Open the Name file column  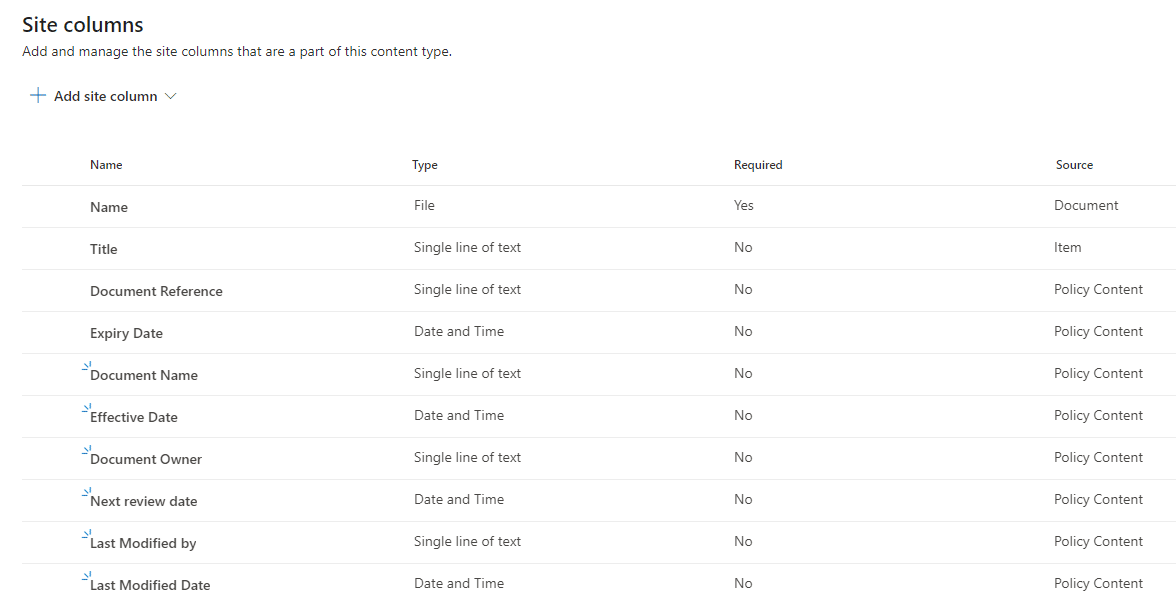109,207
